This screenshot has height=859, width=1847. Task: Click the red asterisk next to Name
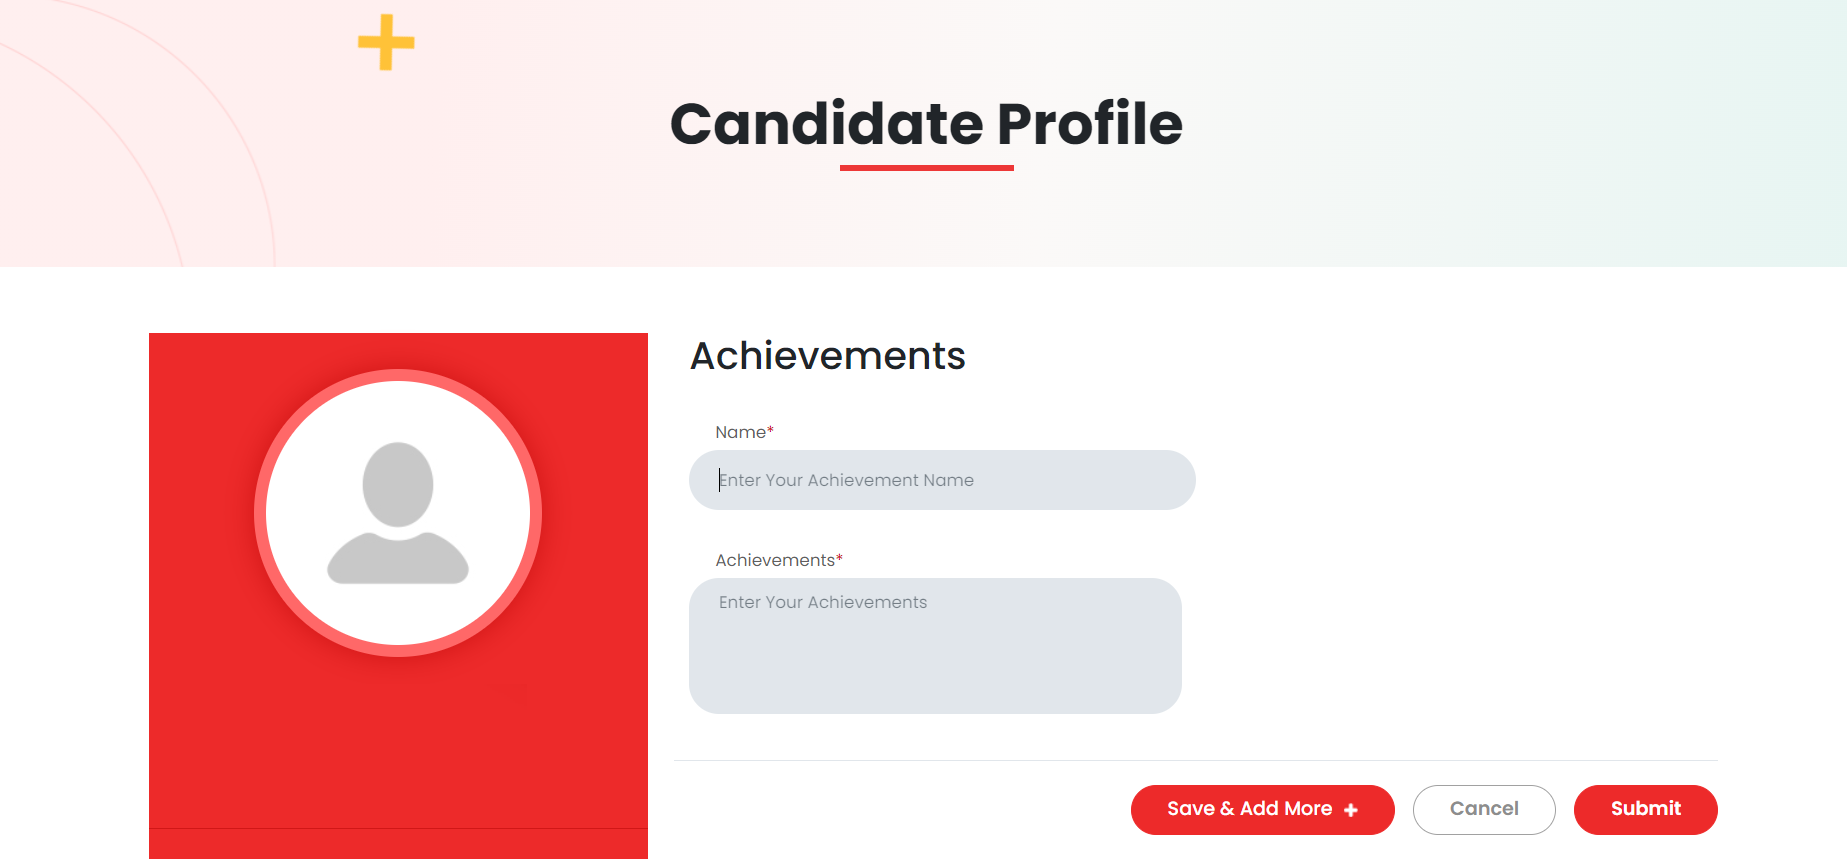pos(771,430)
